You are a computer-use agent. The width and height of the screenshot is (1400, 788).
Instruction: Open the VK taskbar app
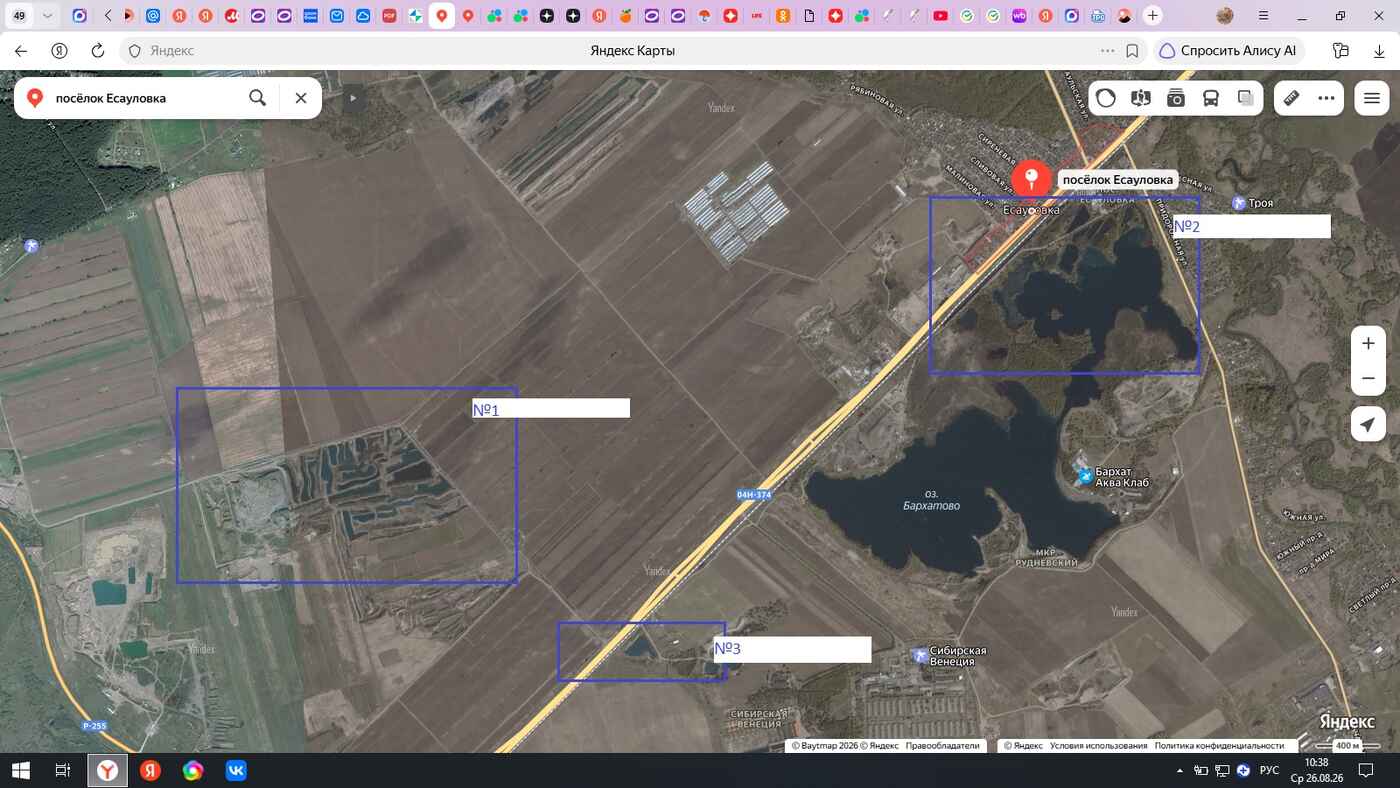236,771
